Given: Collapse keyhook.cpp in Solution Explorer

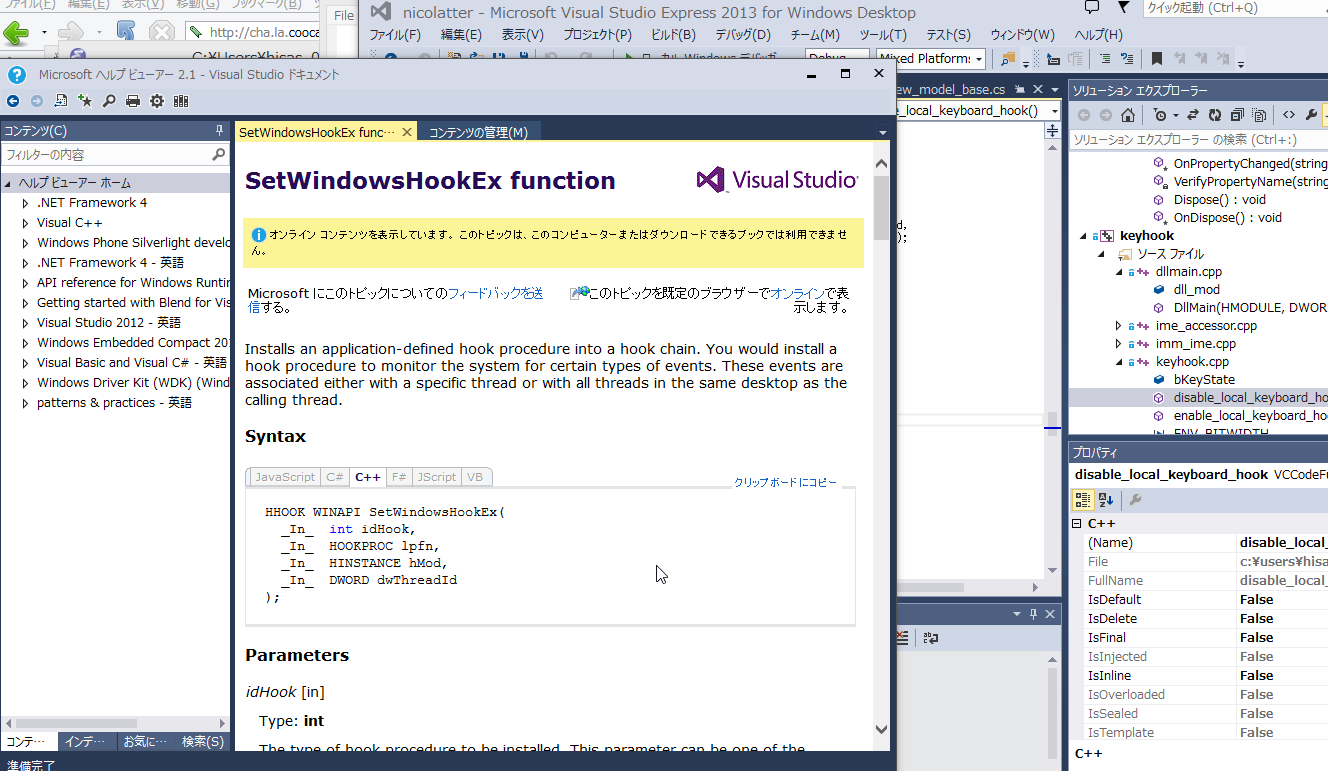Looking at the screenshot, I should tap(1119, 362).
